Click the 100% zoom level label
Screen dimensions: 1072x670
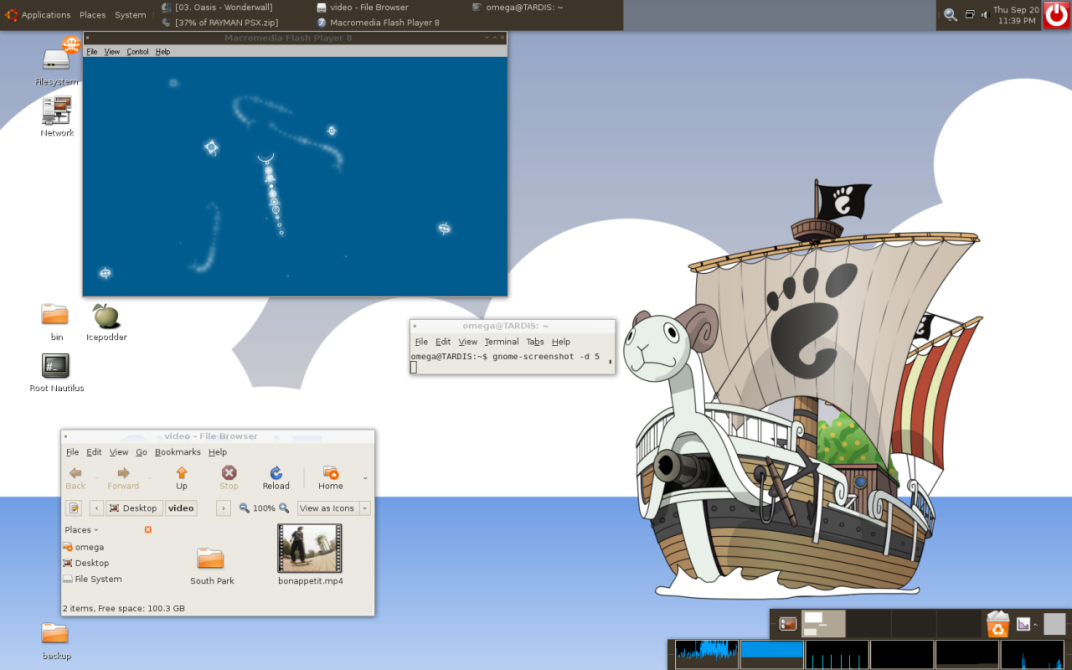coord(264,508)
